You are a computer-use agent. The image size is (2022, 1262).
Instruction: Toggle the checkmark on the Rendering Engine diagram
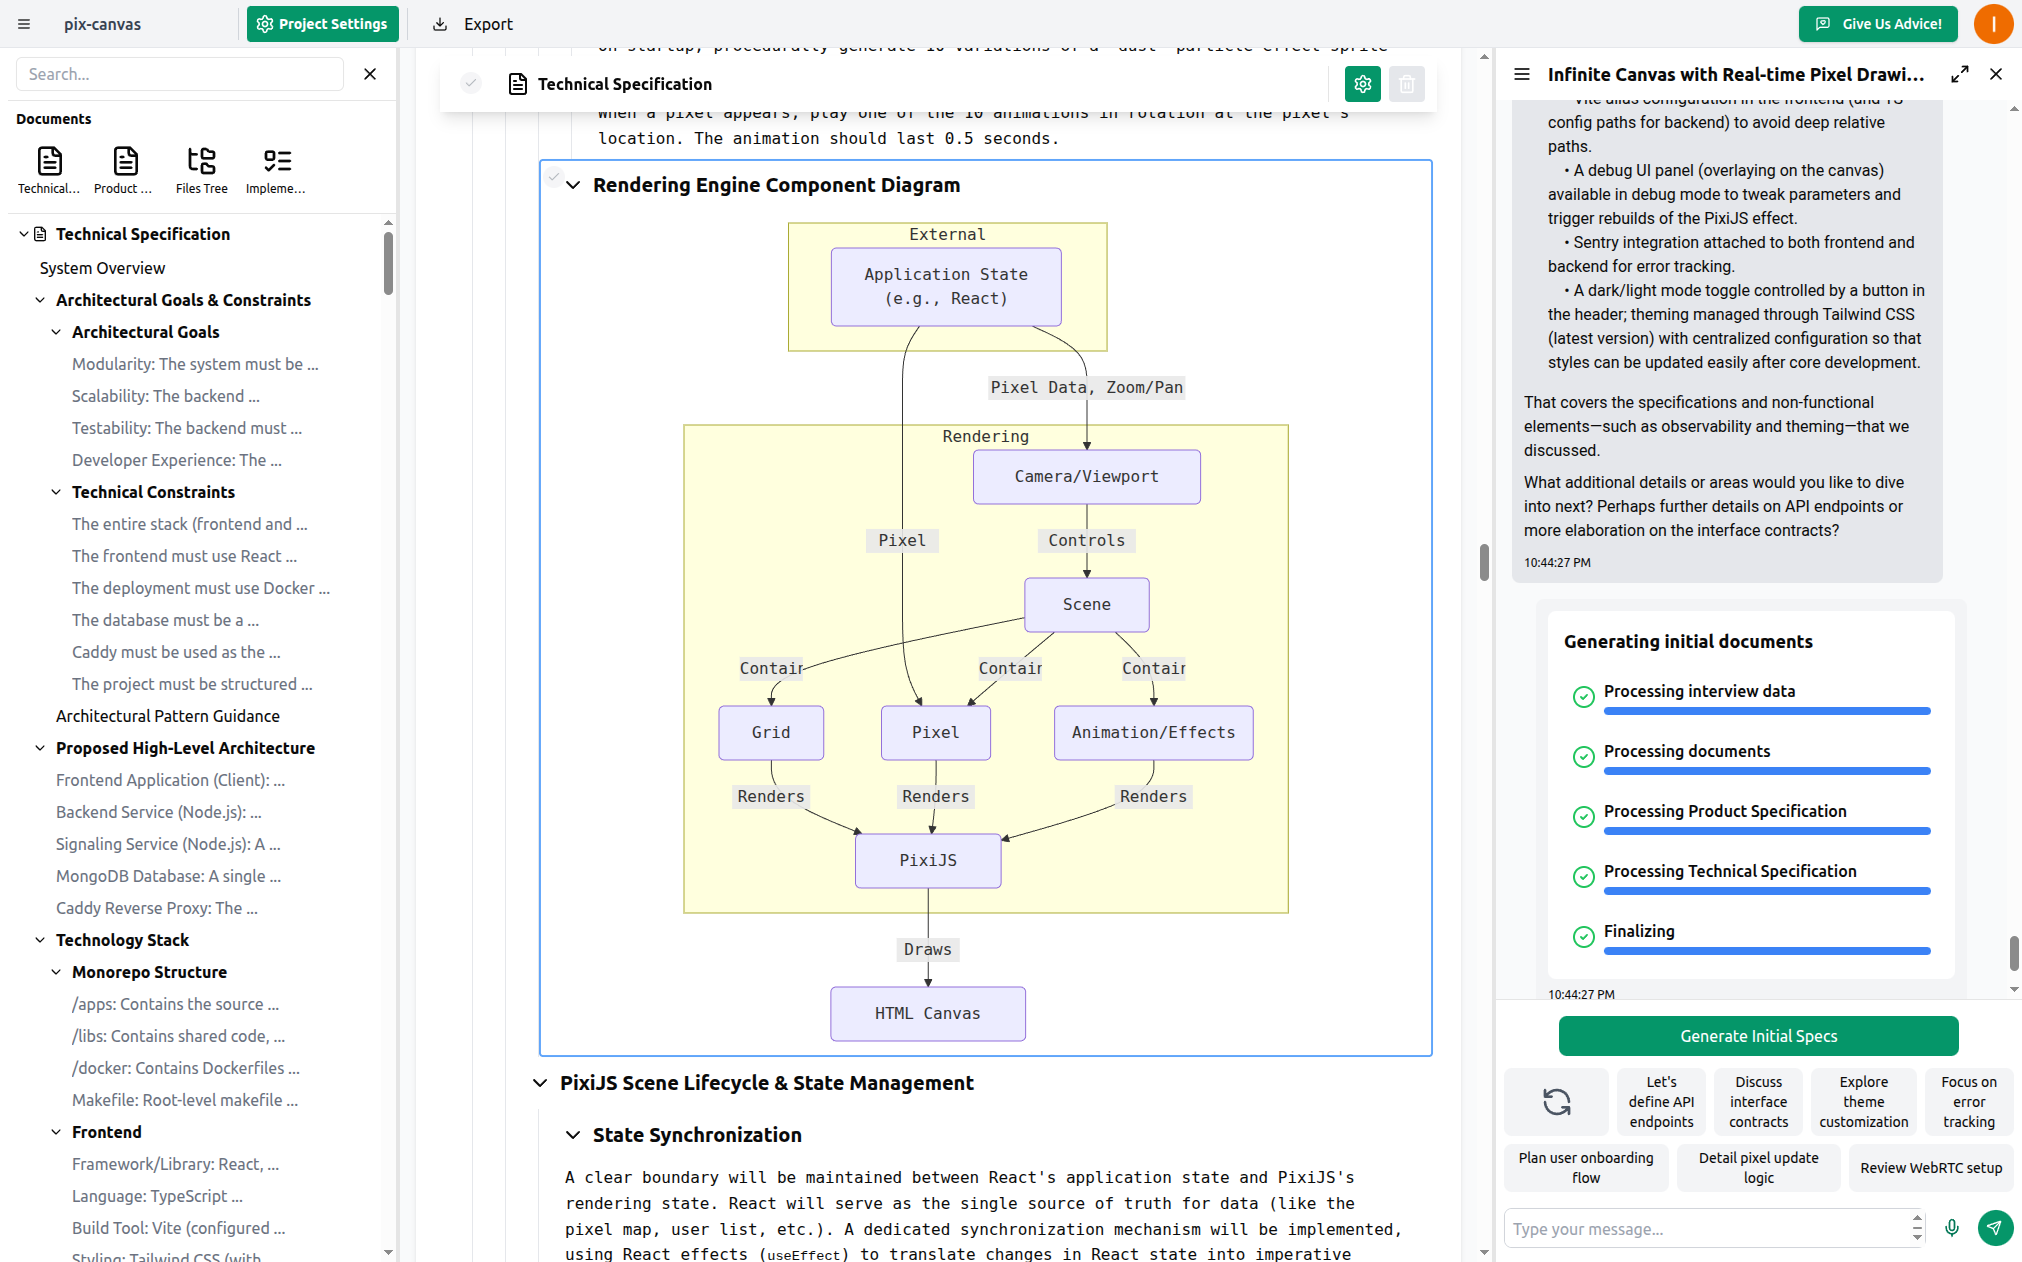coord(555,176)
